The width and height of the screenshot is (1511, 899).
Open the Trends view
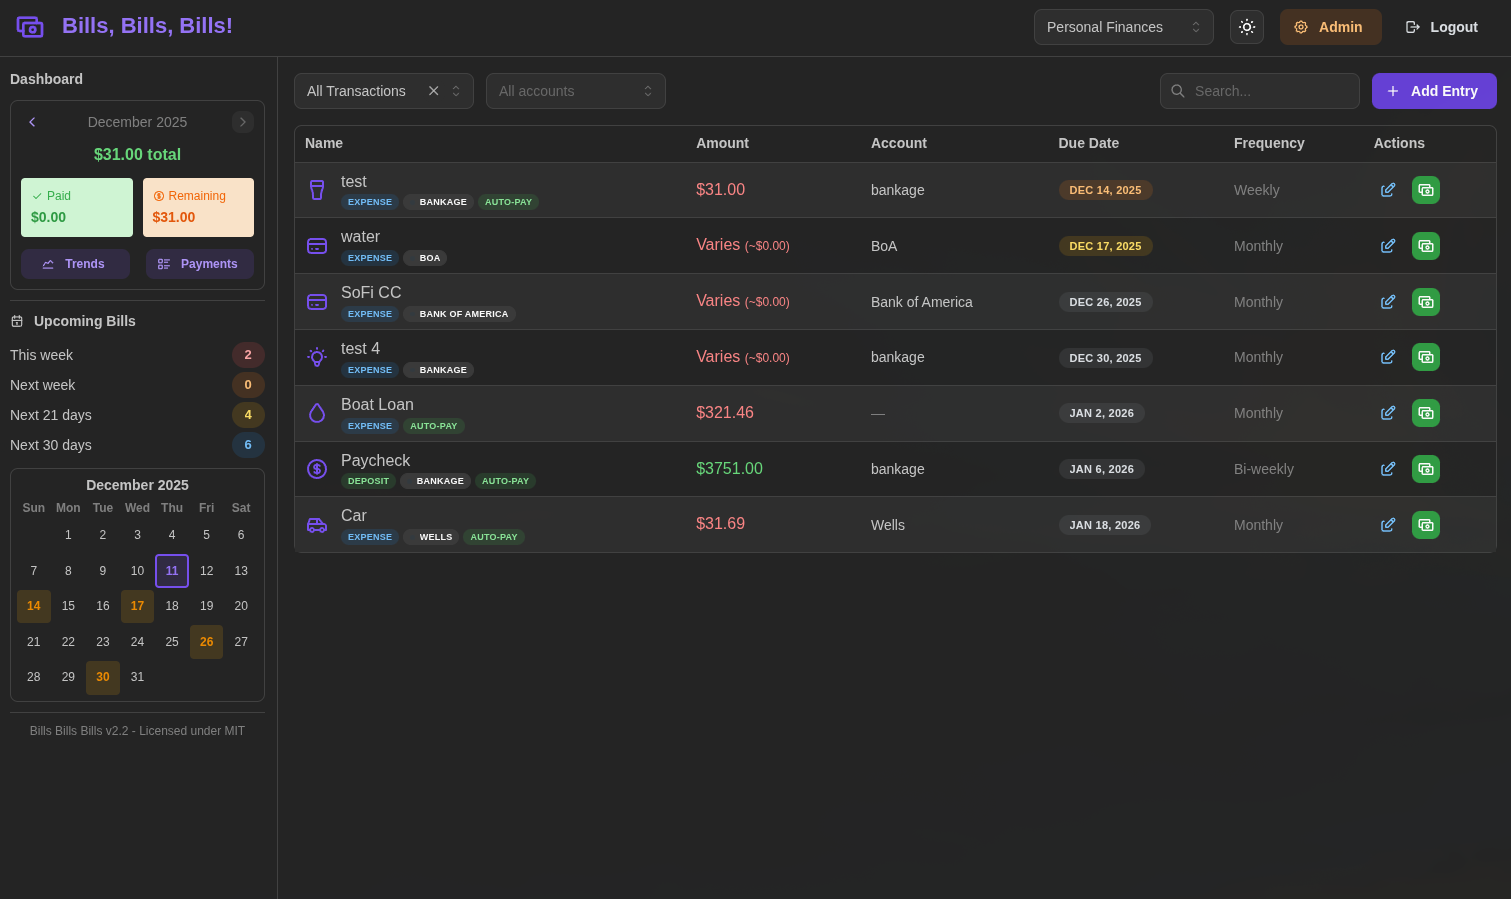[75, 263]
